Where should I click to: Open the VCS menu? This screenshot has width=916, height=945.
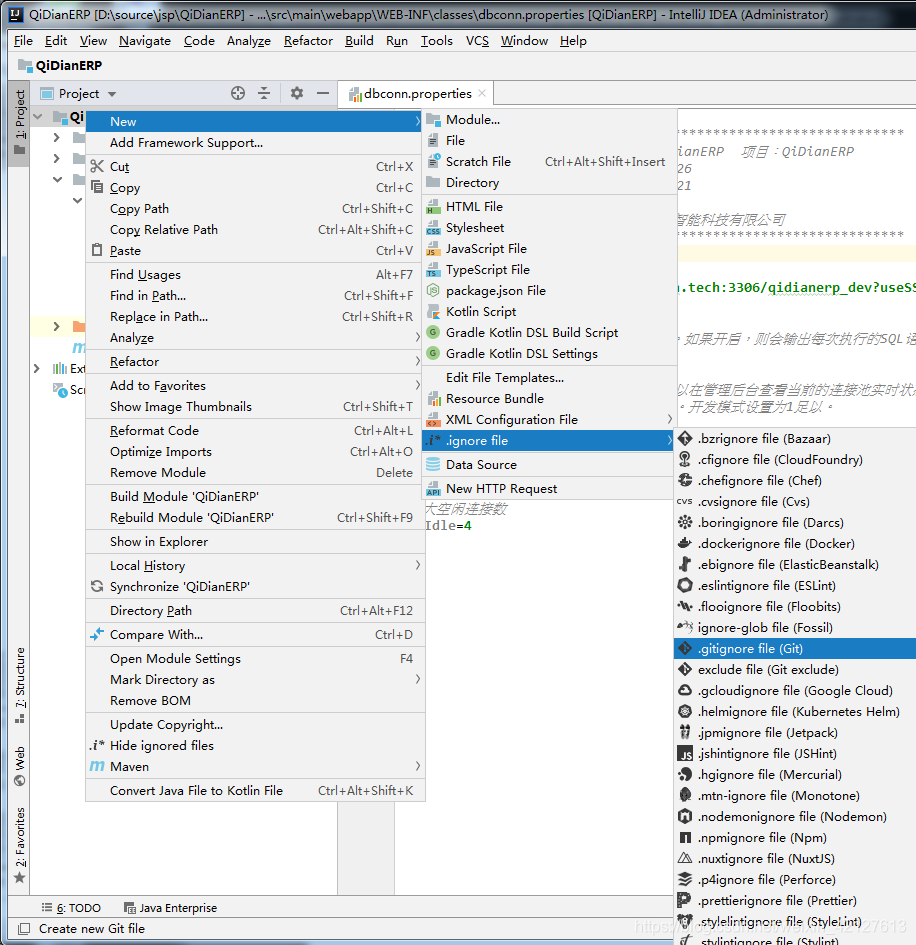pos(477,40)
